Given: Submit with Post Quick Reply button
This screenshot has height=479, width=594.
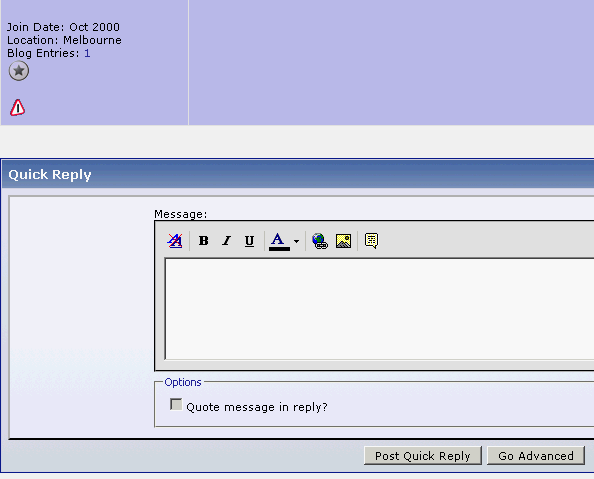Looking at the screenshot, I should [x=423, y=456].
